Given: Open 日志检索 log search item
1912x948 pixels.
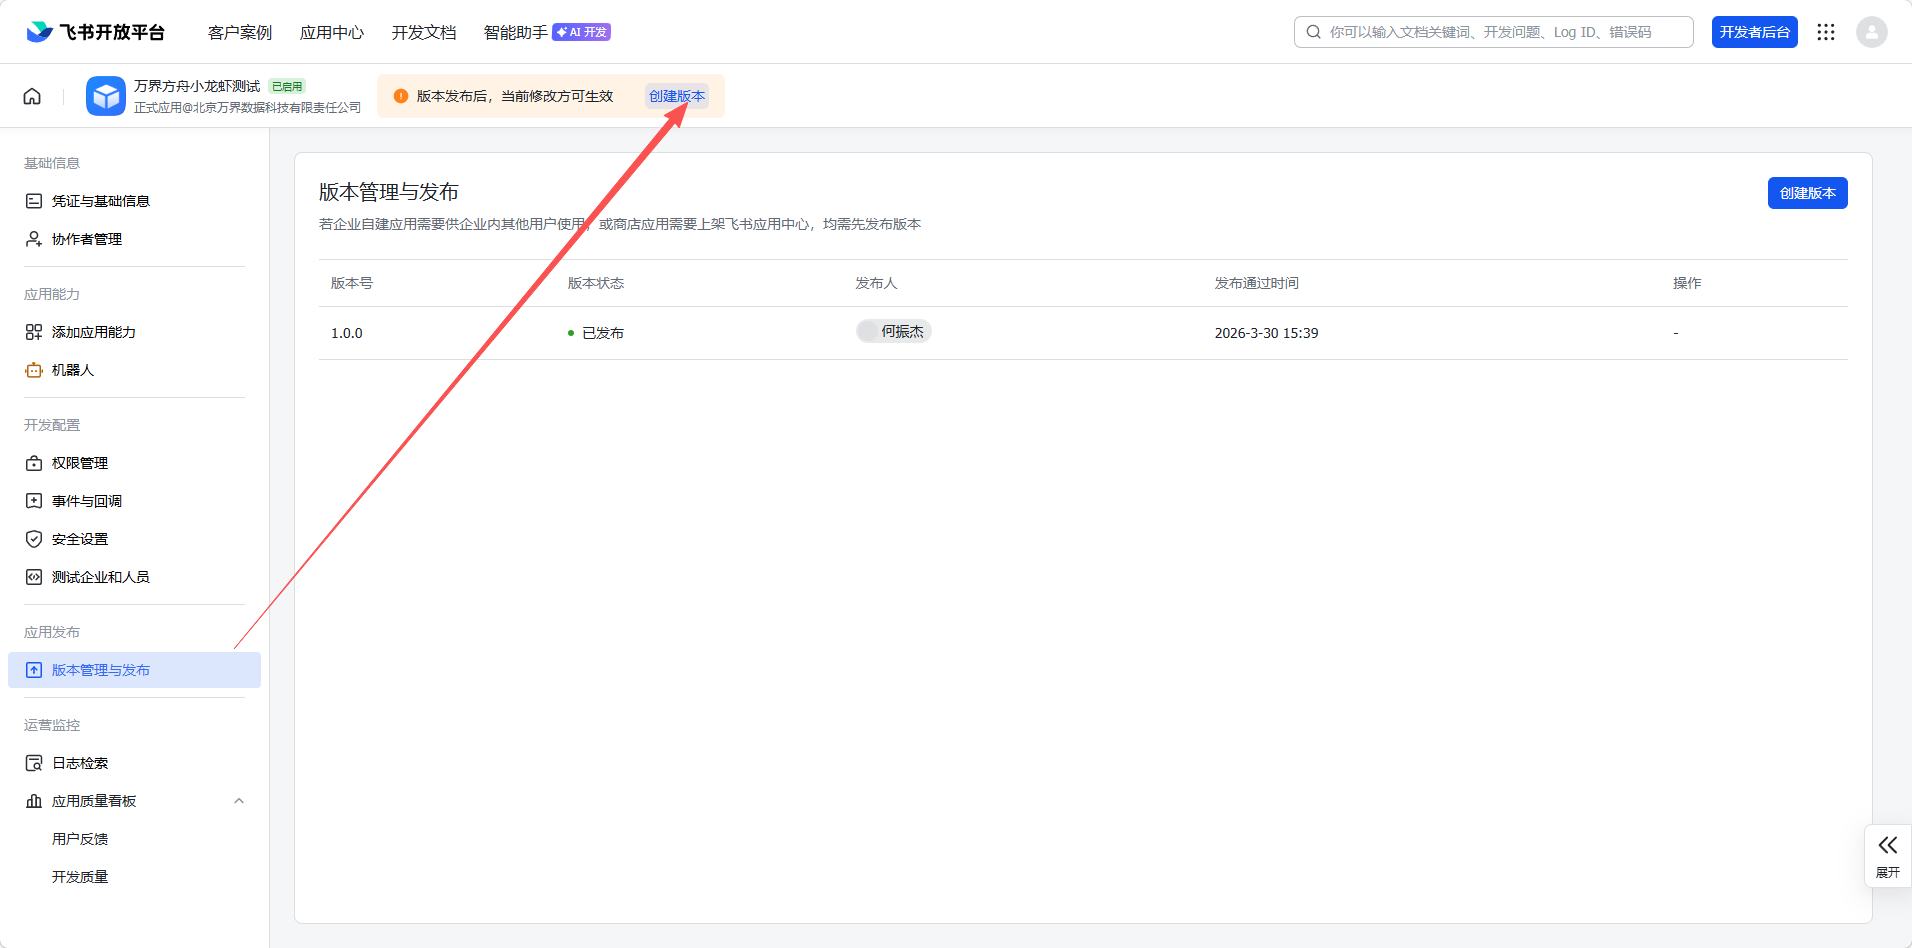Looking at the screenshot, I should pyautogui.click(x=80, y=763).
